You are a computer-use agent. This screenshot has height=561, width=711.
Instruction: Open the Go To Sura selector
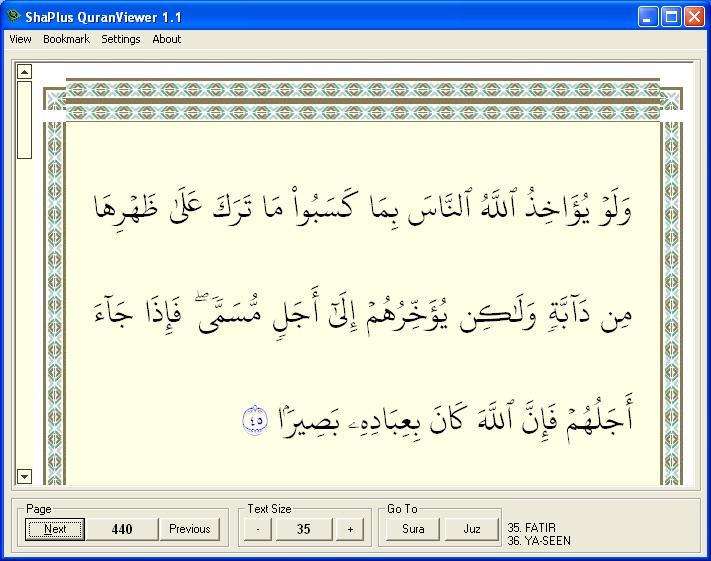(413, 529)
